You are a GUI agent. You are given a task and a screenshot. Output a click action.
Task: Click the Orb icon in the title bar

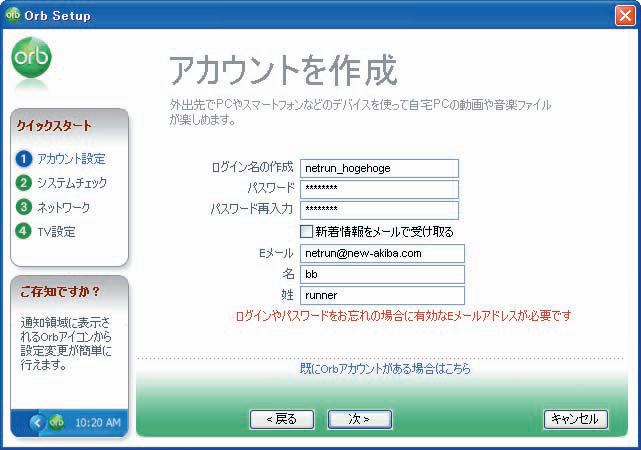12,15
